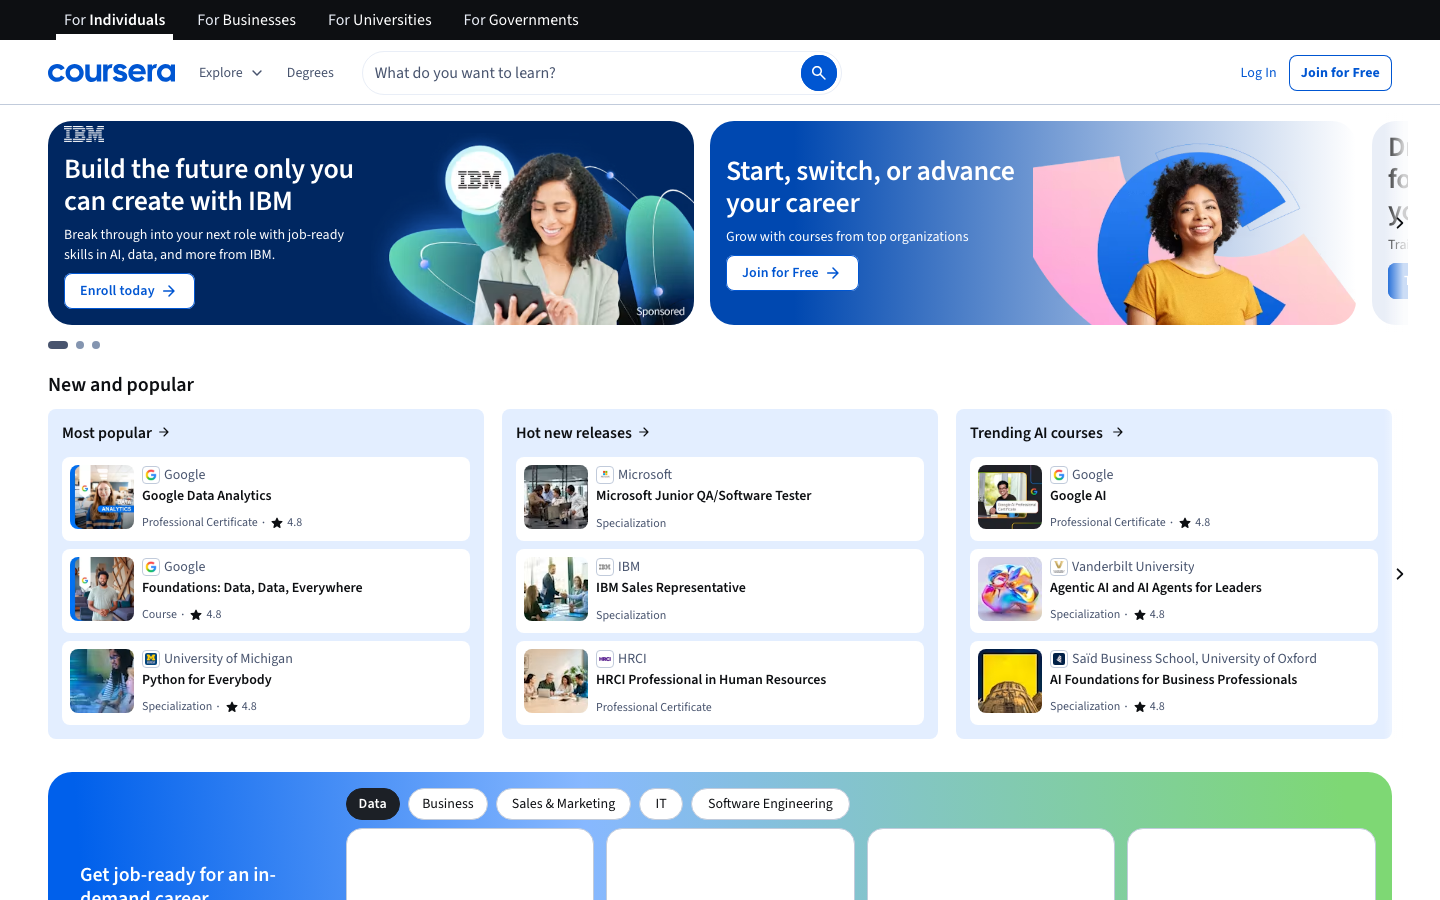
Task: Click the Vanderbilt University logo icon
Action: pyautogui.click(x=1059, y=567)
